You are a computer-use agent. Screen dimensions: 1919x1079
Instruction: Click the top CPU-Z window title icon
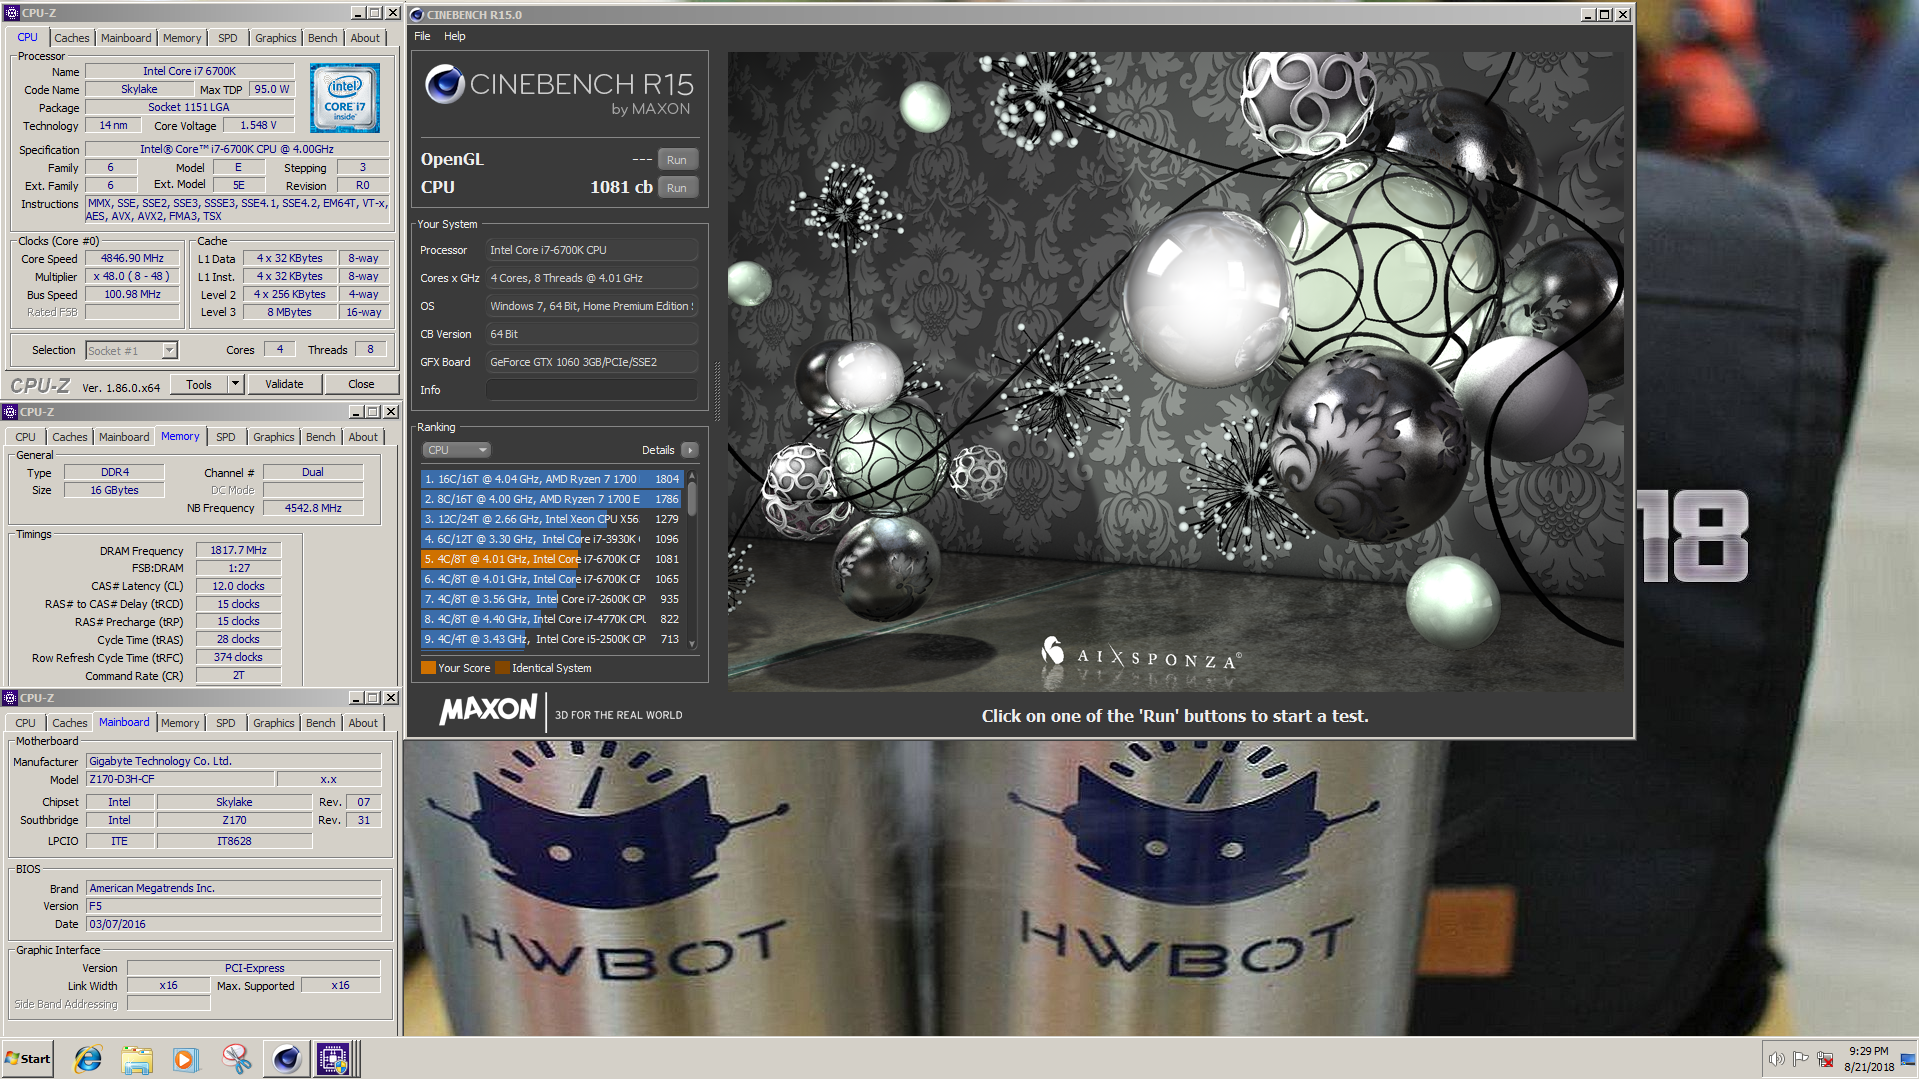(x=11, y=13)
